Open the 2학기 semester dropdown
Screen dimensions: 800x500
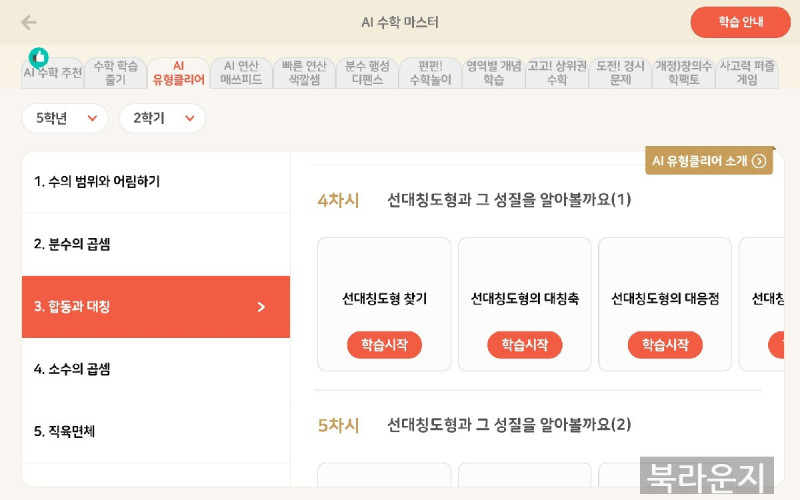(x=162, y=118)
